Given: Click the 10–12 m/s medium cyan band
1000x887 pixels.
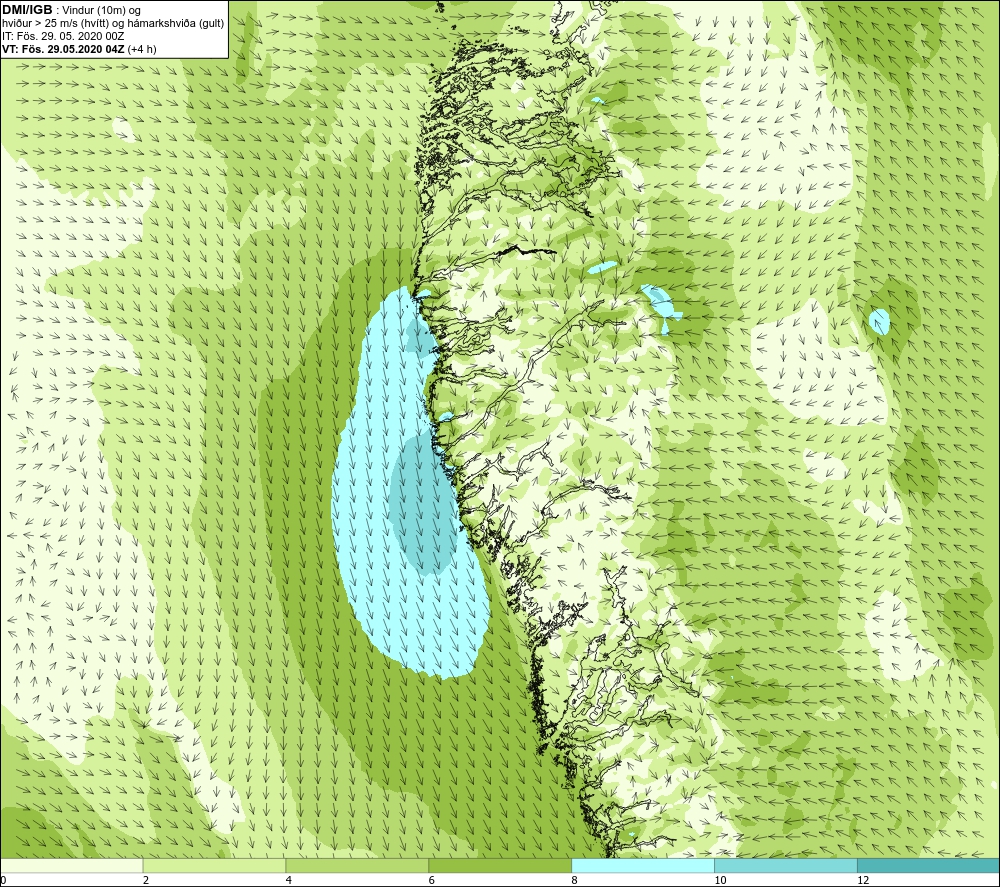Looking at the screenshot, I should click(786, 865).
